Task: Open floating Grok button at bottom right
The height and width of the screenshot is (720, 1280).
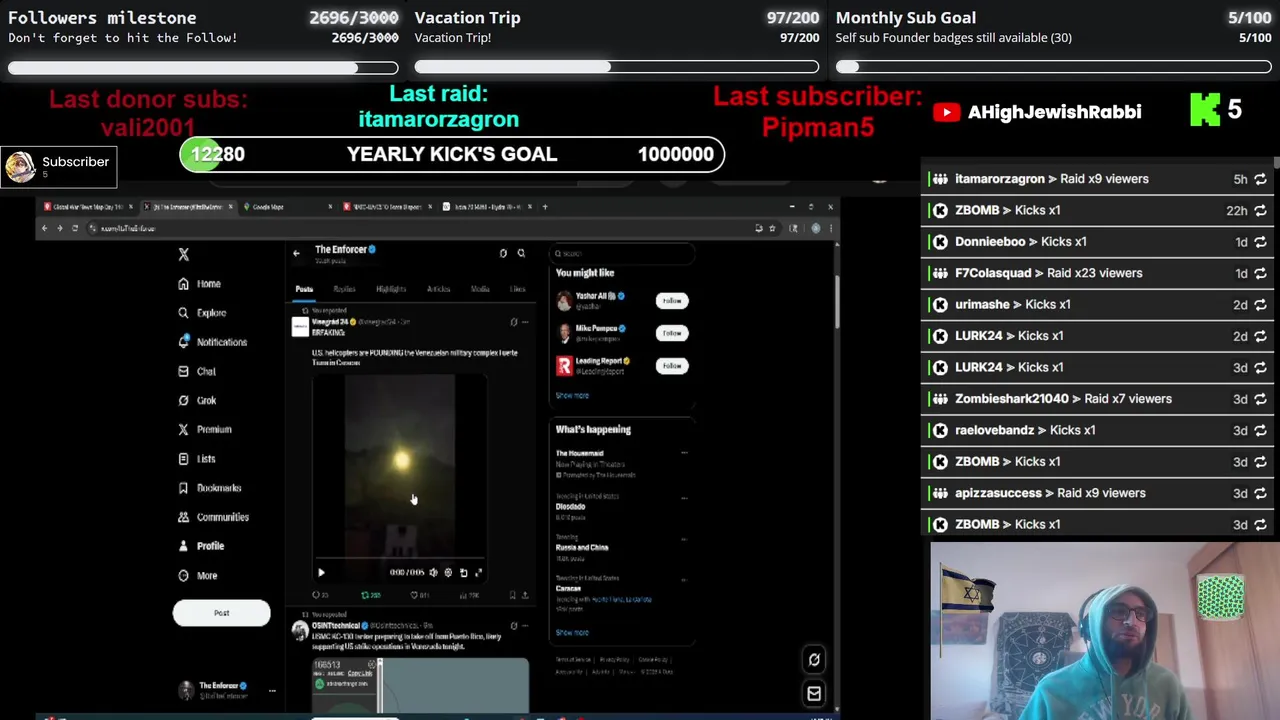Action: click(814, 660)
